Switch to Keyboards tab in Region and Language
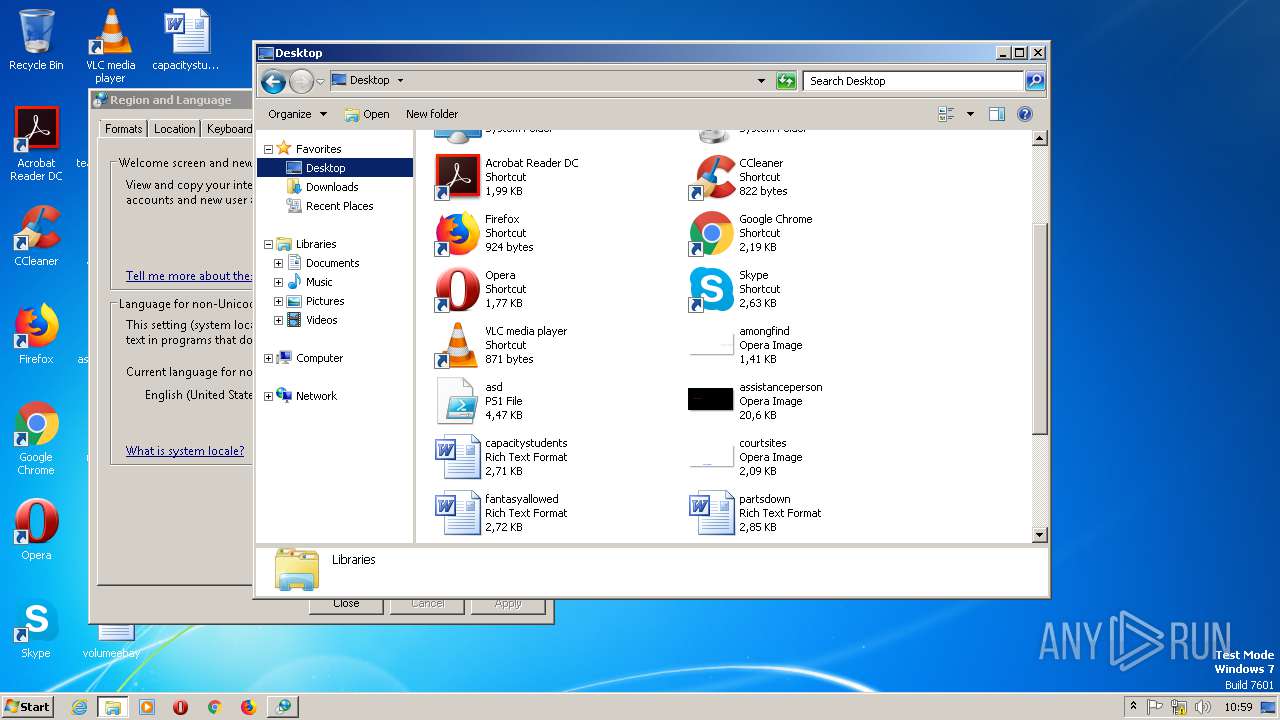Viewport: 1280px width, 720px height. coord(229,129)
